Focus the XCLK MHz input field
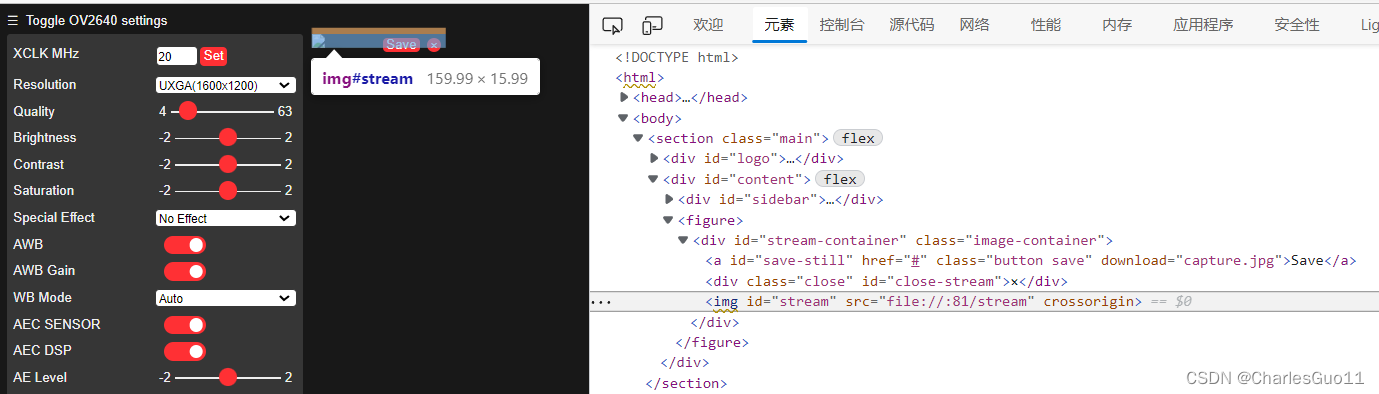This screenshot has height=394, width=1379. point(177,56)
